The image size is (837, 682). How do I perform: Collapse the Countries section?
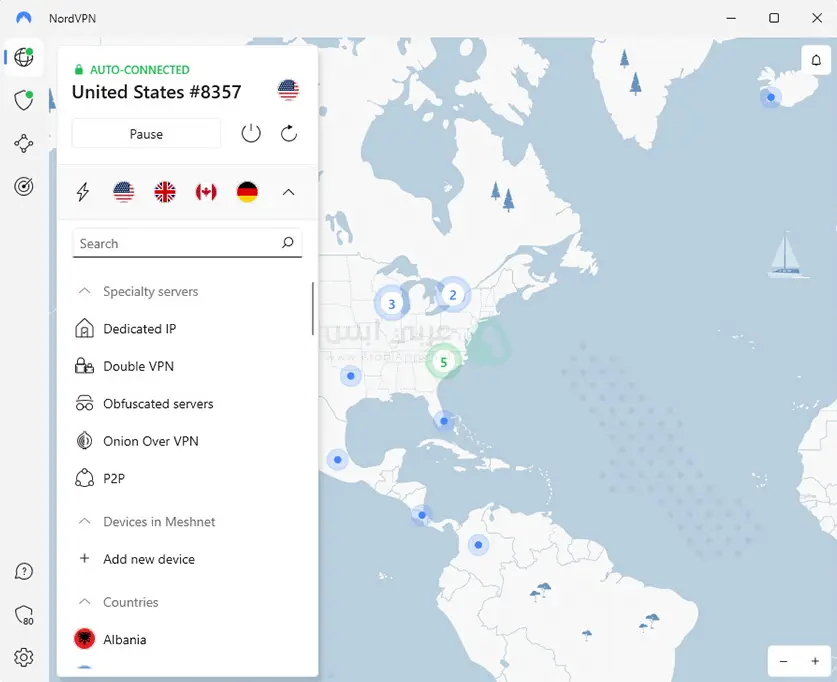[x=83, y=602]
